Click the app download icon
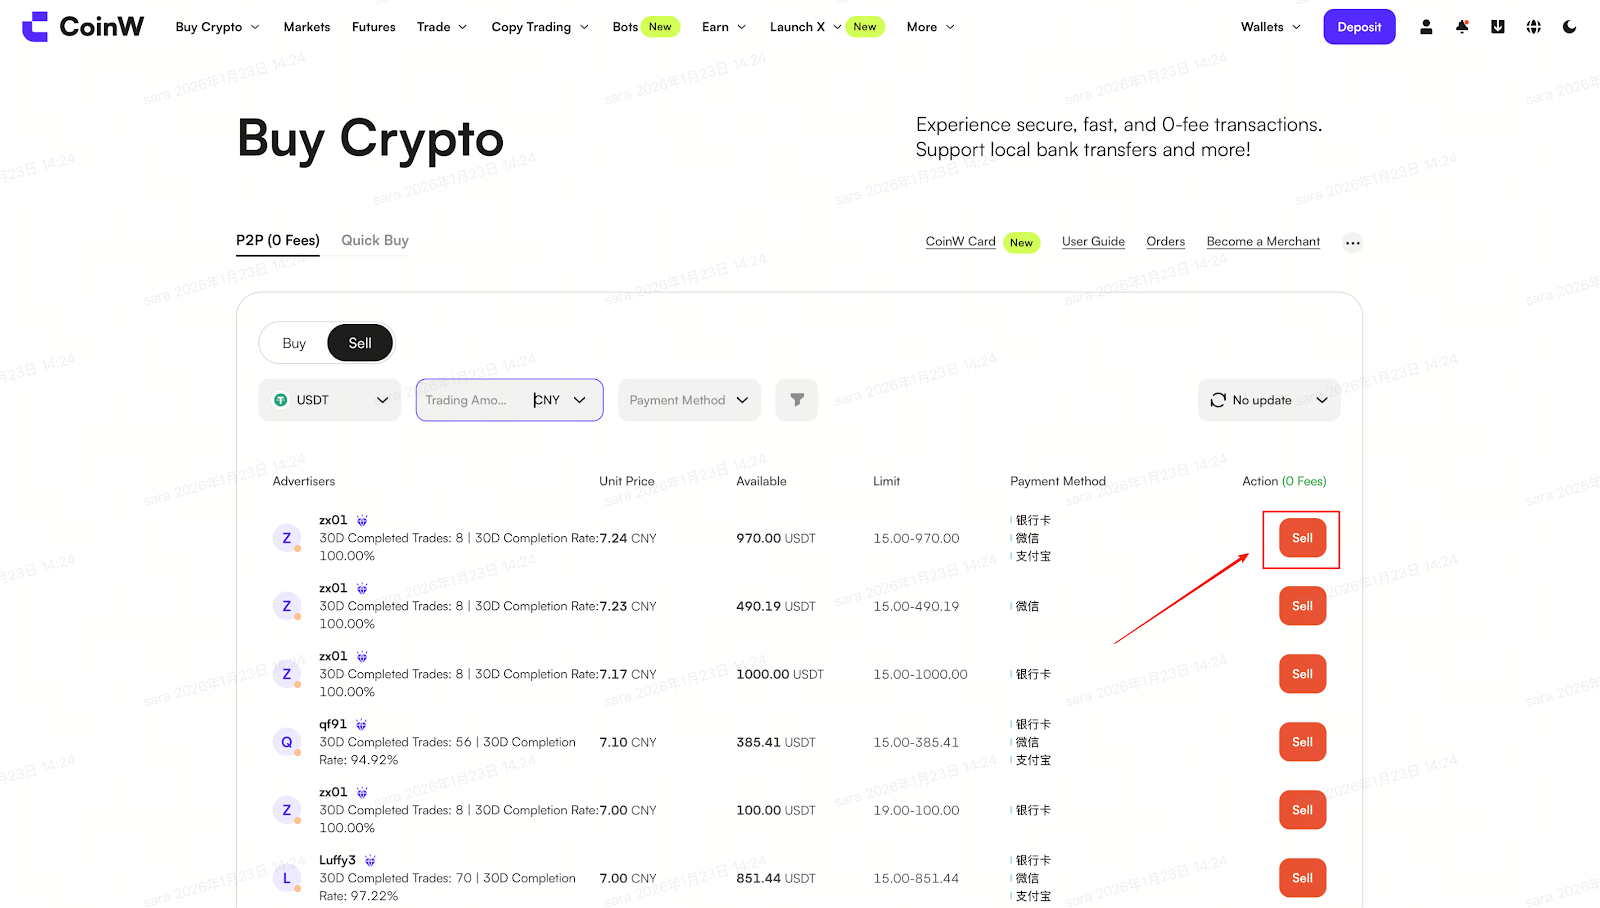 coord(1497,27)
